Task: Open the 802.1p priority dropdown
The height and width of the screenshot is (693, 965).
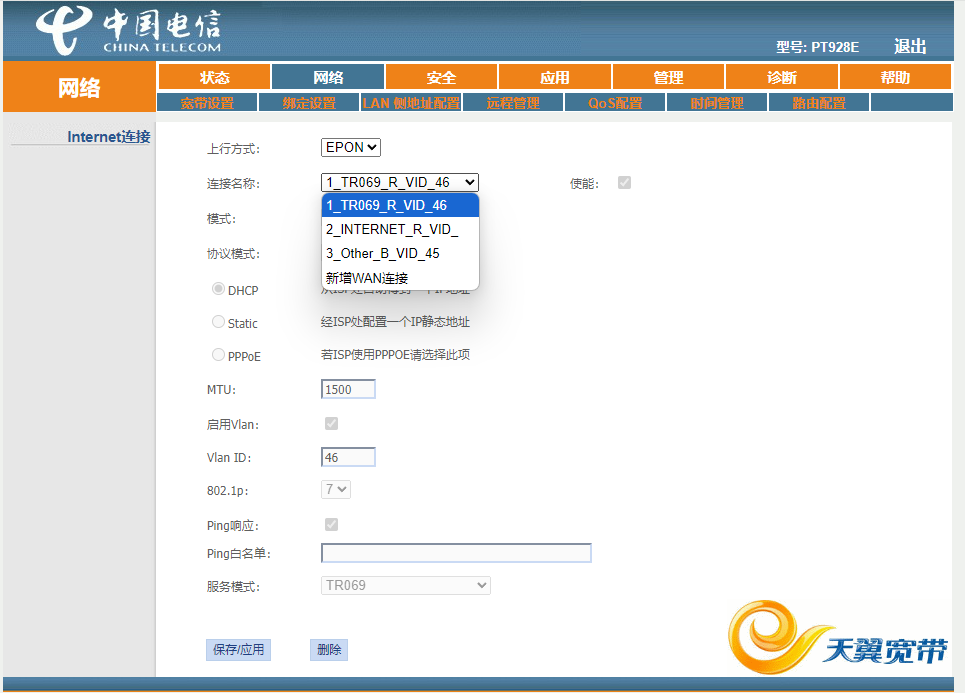Action: click(336, 489)
